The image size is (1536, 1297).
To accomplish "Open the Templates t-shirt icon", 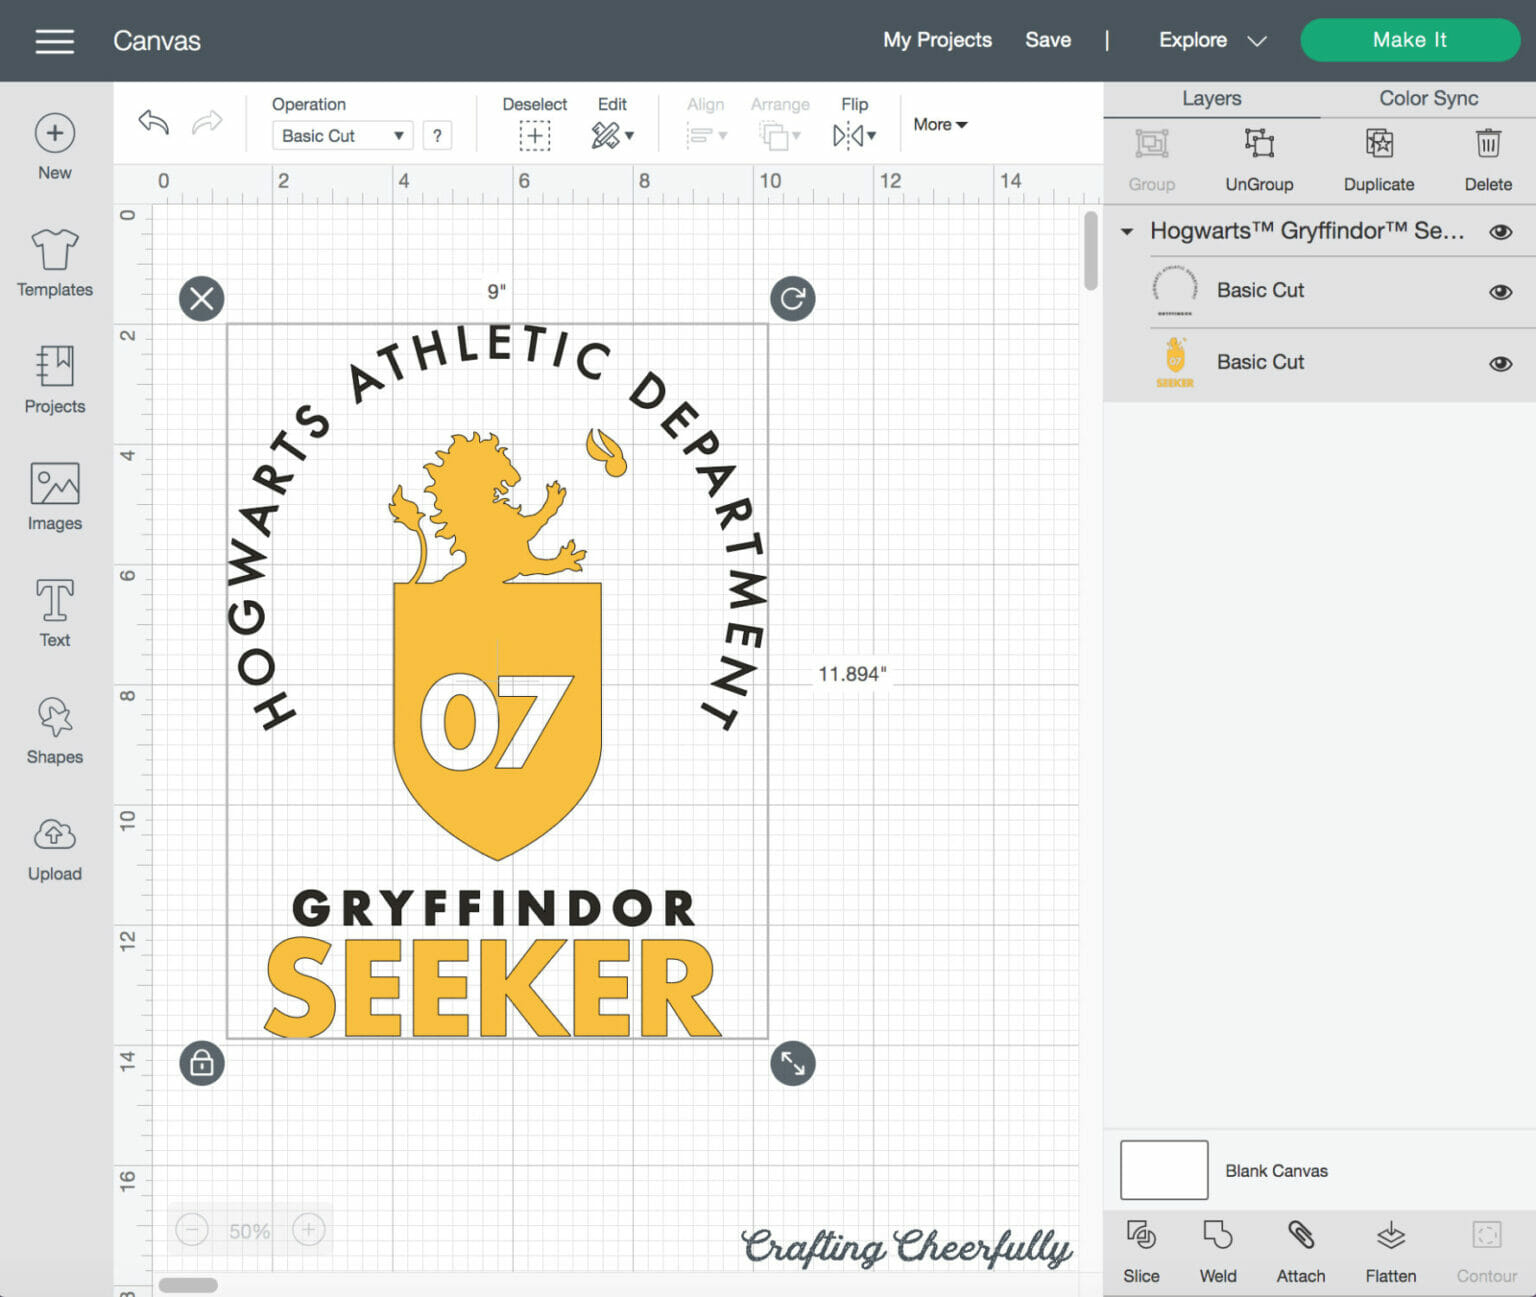I will pyautogui.click(x=55, y=250).
